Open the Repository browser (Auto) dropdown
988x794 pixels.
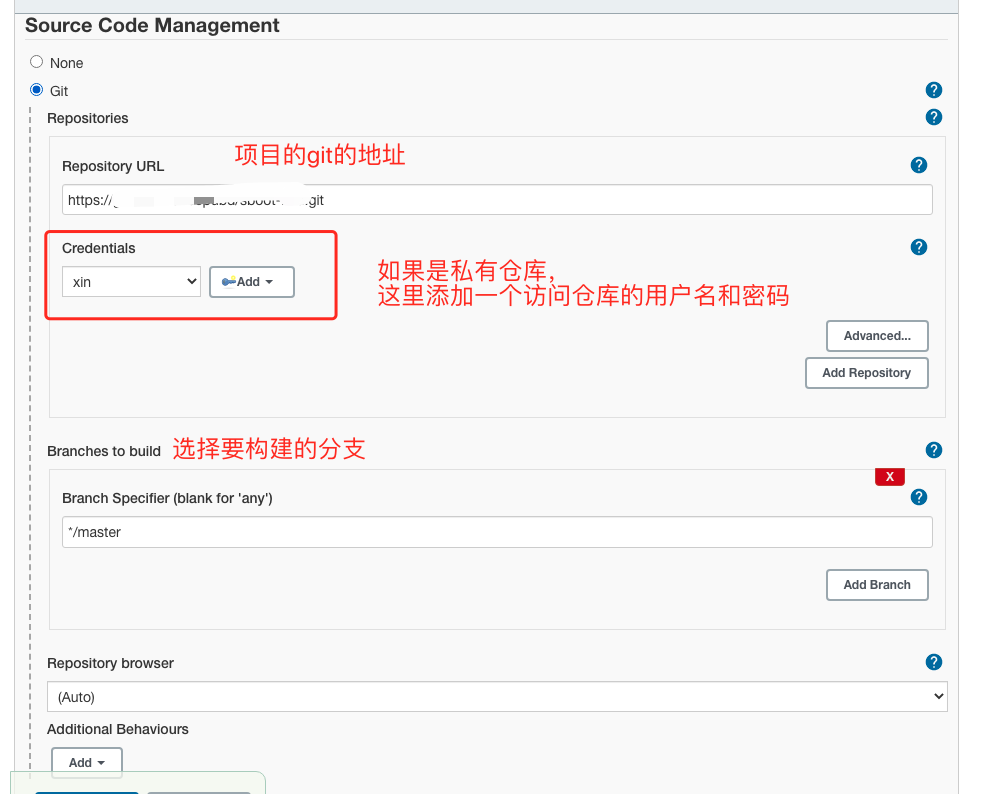[497, 697]
